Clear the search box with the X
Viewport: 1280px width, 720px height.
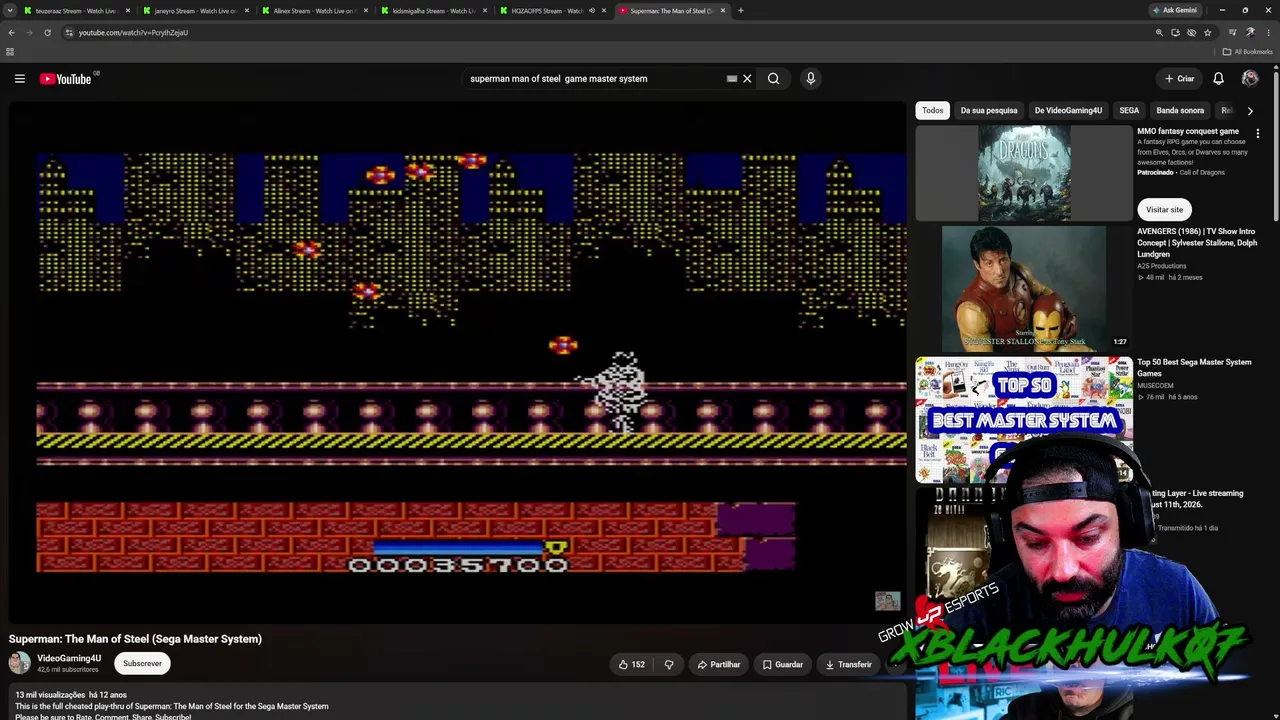pyautogui.click(x=747, y=78)
